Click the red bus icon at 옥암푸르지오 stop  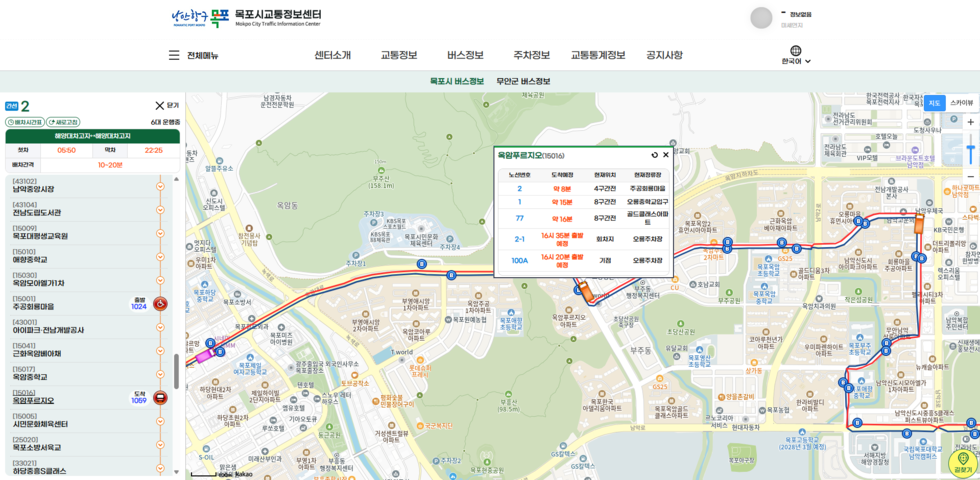pos(160,398)
